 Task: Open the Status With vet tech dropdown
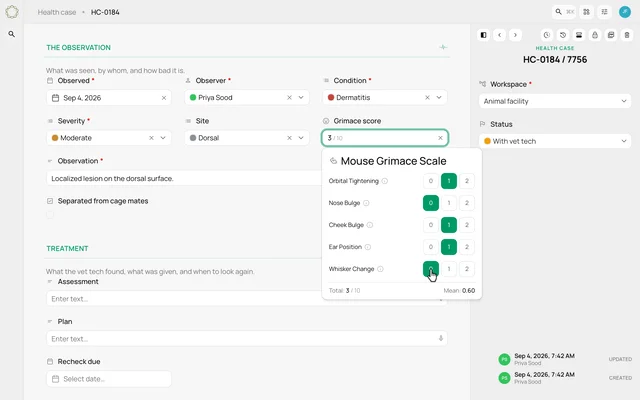click(555, 141)
